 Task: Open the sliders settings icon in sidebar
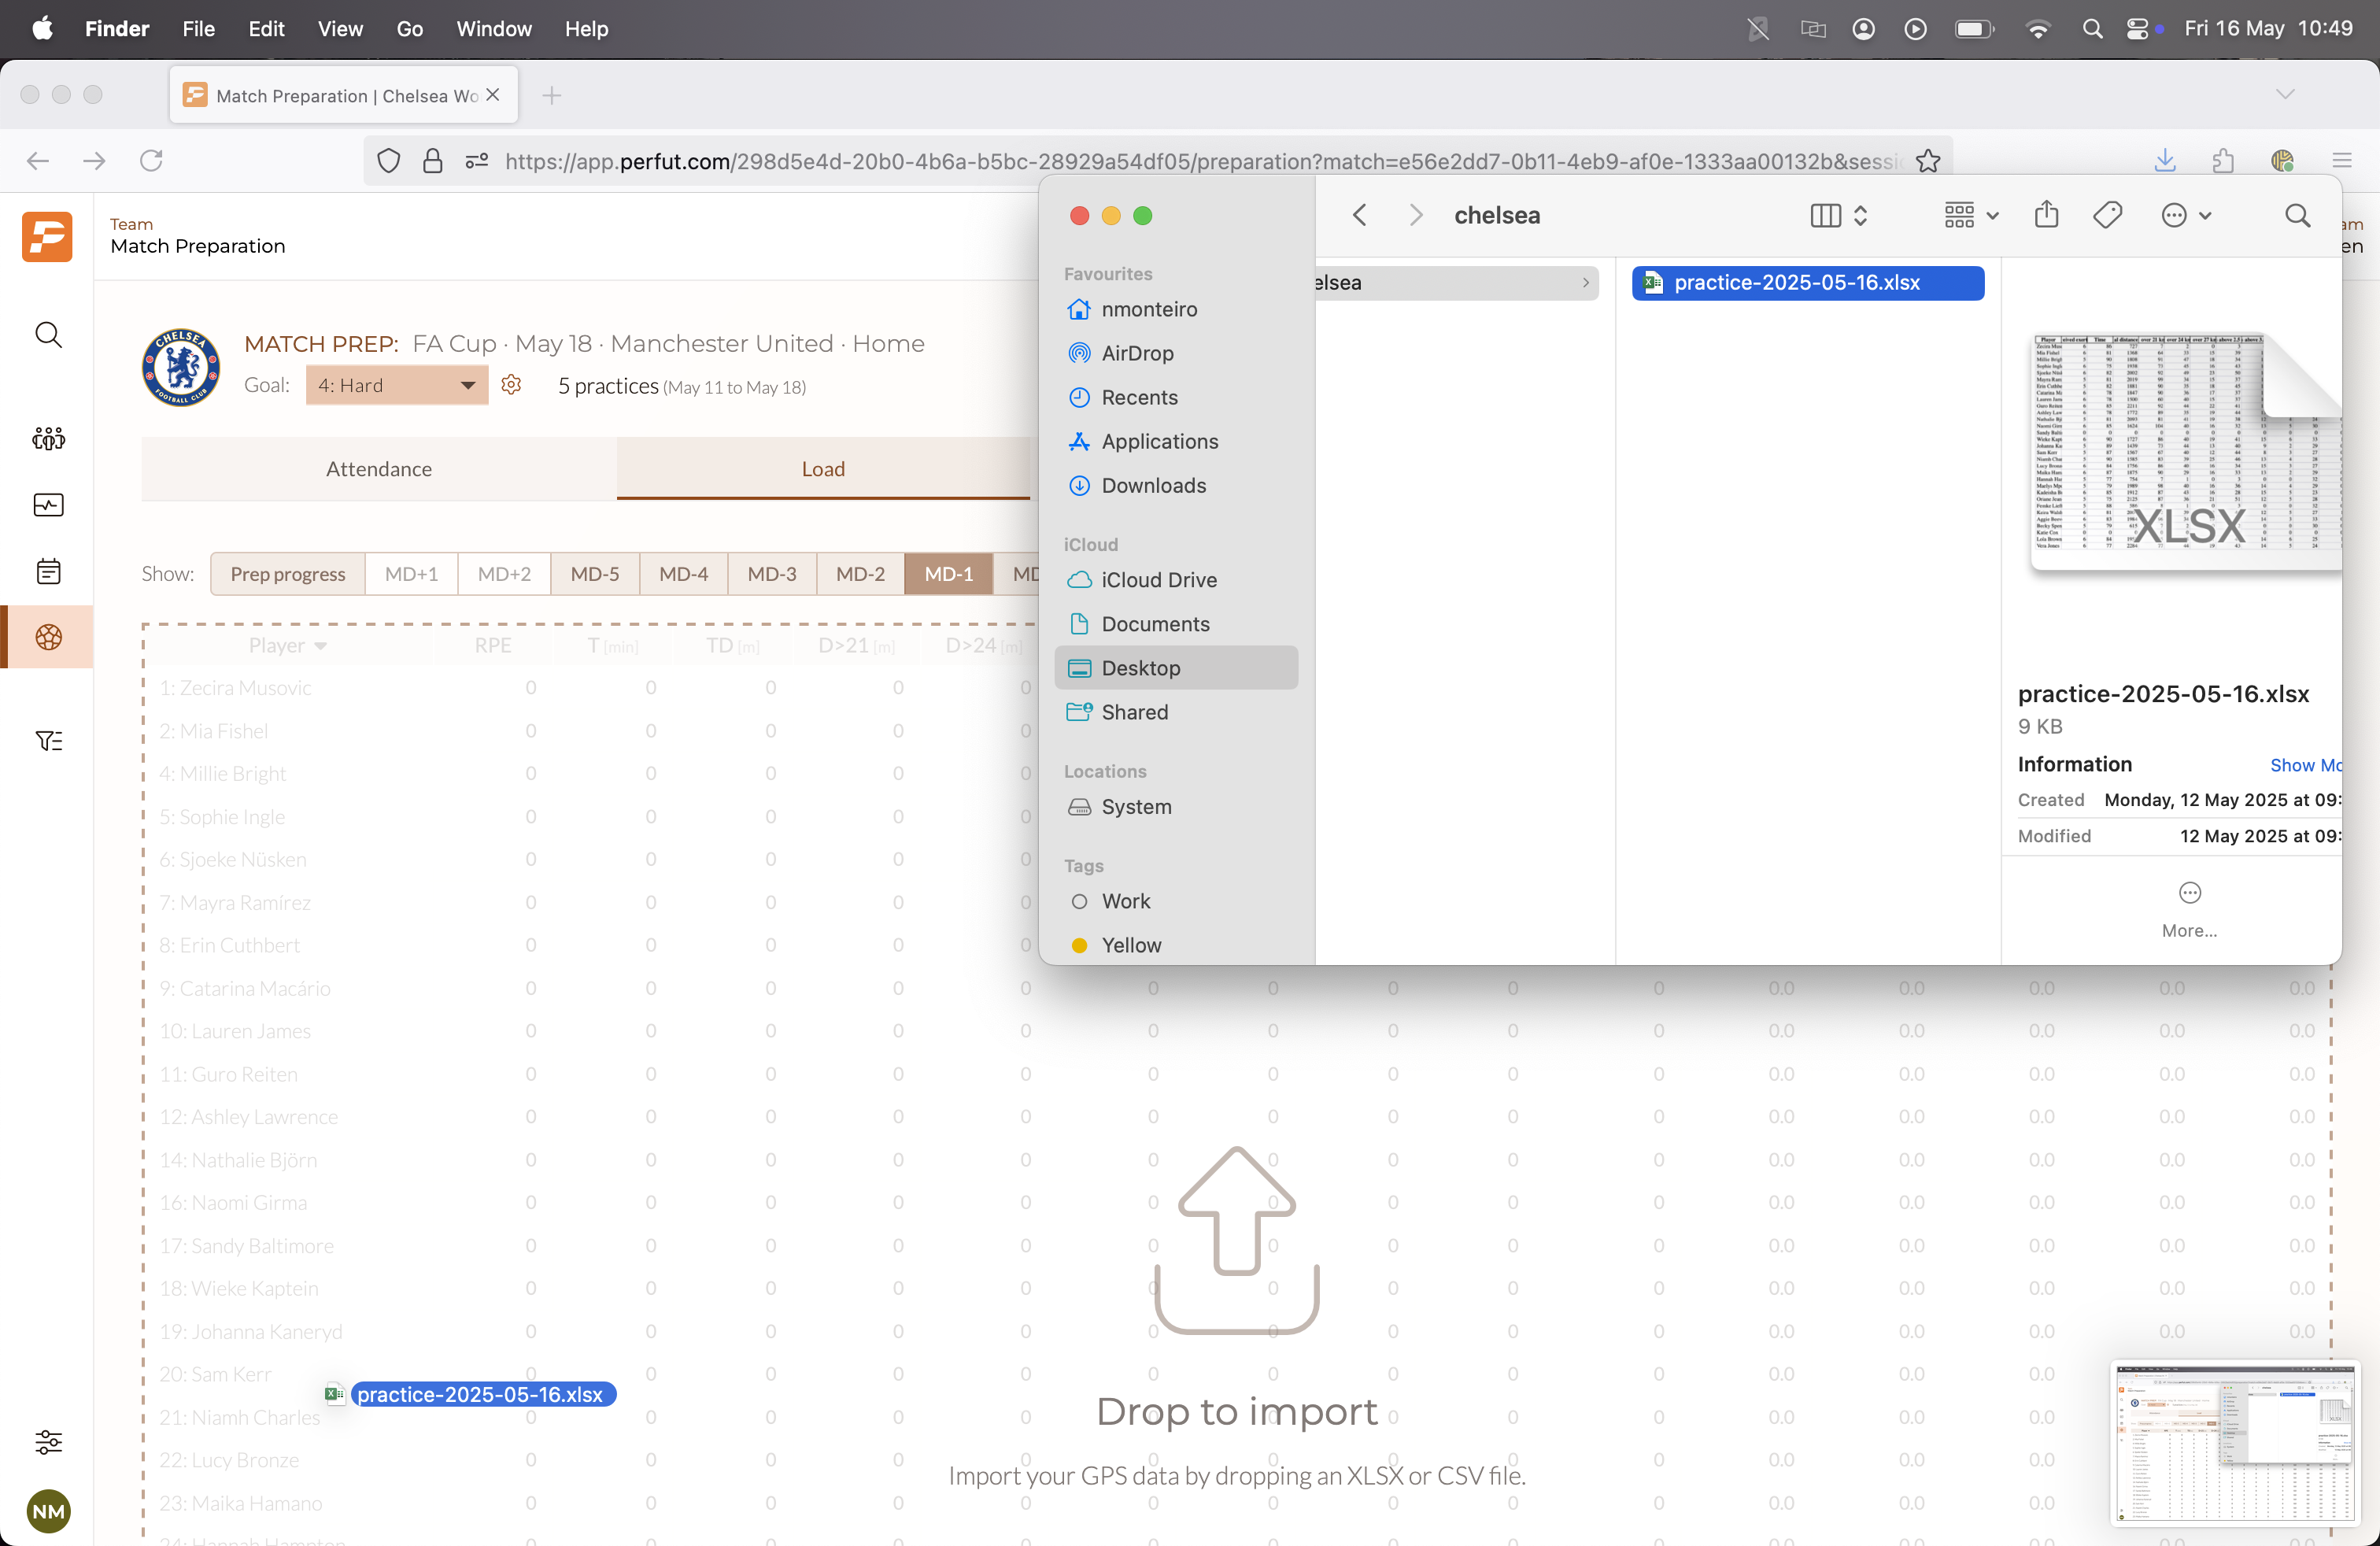(x=48, y=1441)
